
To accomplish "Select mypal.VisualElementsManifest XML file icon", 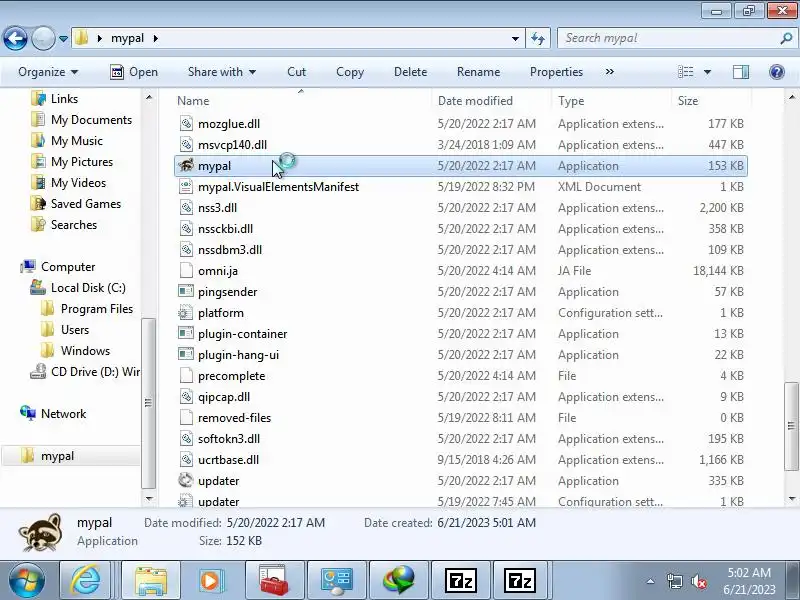I will 186,187.
